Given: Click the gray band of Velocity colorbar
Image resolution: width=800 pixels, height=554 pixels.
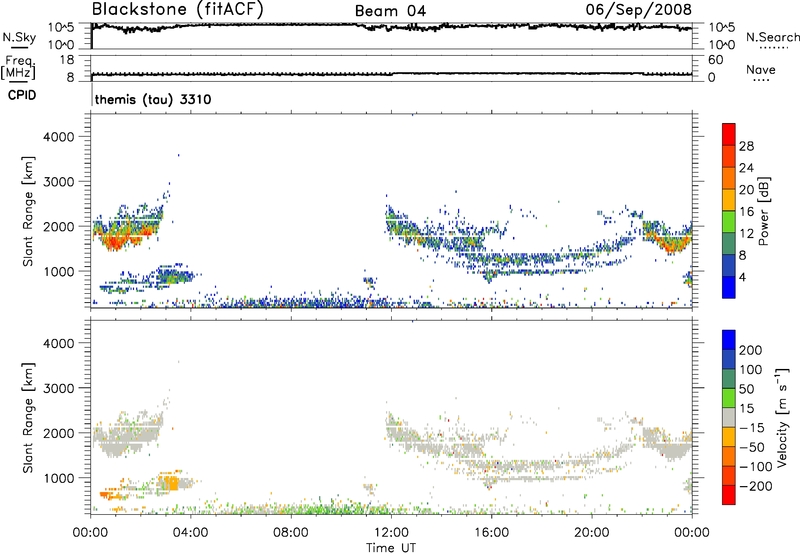Looking at the screenshot, I should [729, 417].
